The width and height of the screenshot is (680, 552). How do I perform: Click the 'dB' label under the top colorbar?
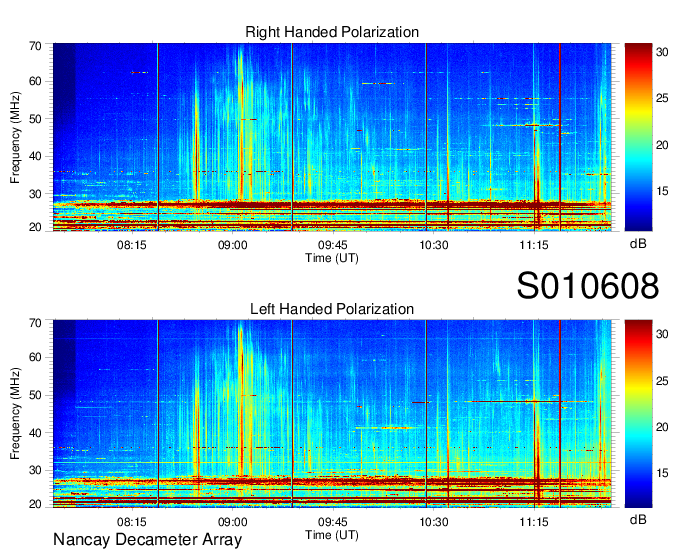coord(638,244)
